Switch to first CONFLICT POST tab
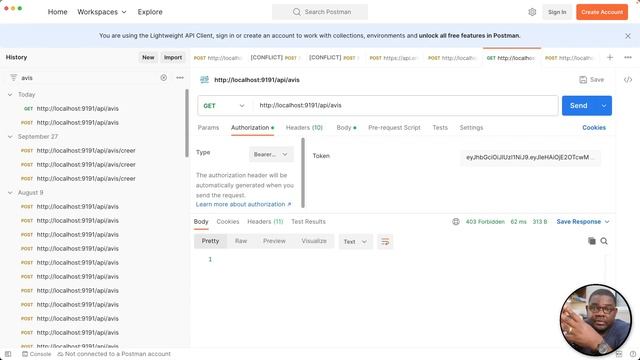Image resolution: width=640 pixels, height=360 pixels. coord(275,58)
